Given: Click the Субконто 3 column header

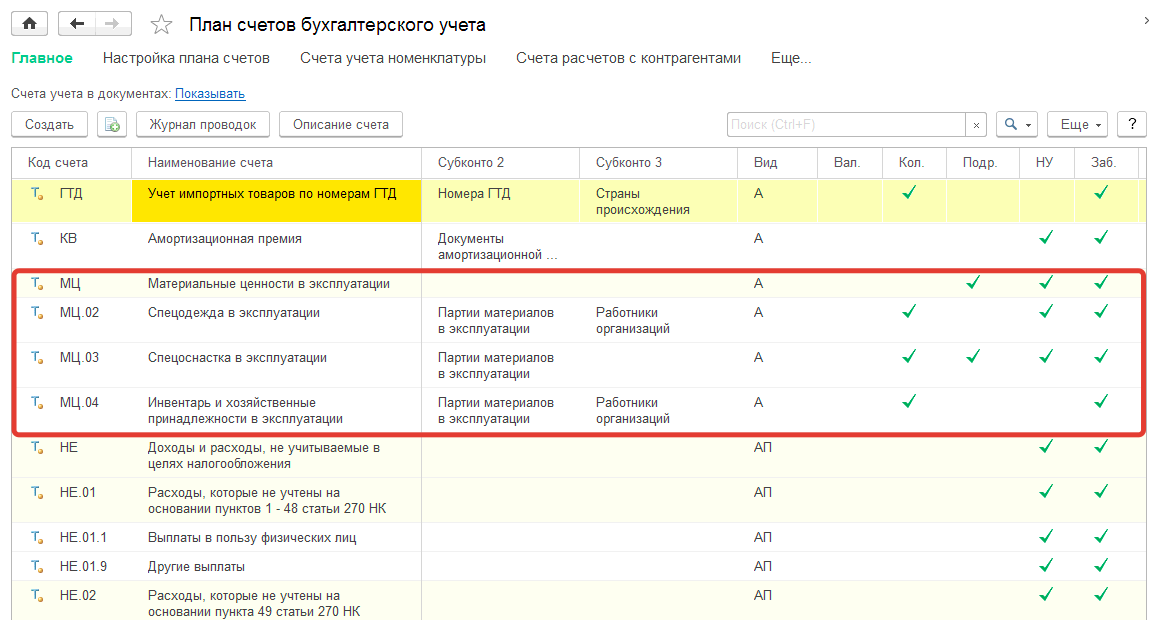Looking at the screenshot, I should (x=658, y=163).
